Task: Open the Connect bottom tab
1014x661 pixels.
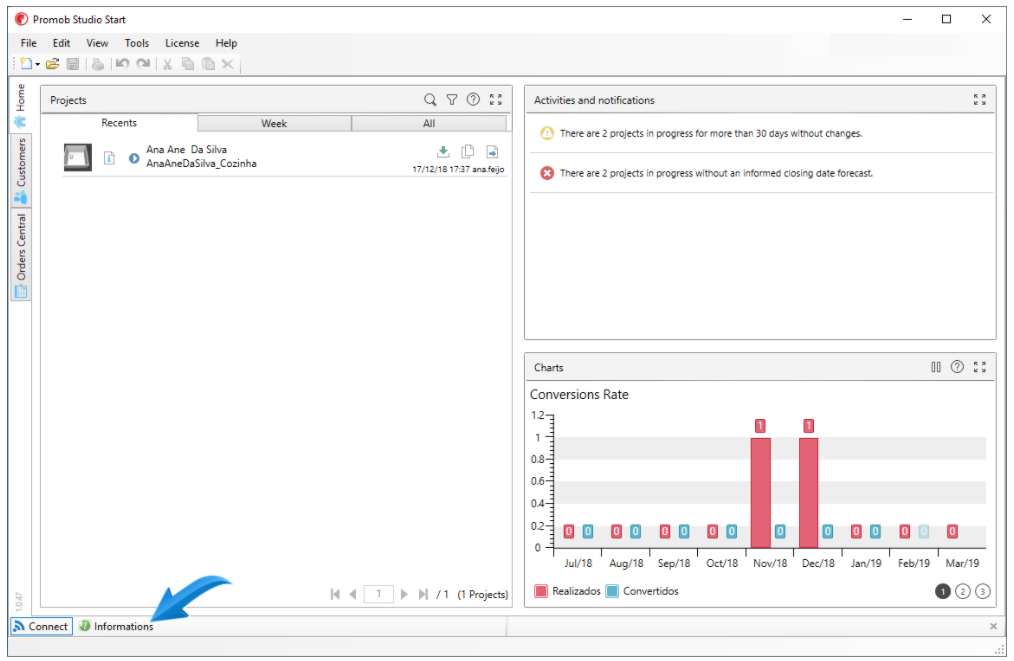Action: [x=40, y=626]
